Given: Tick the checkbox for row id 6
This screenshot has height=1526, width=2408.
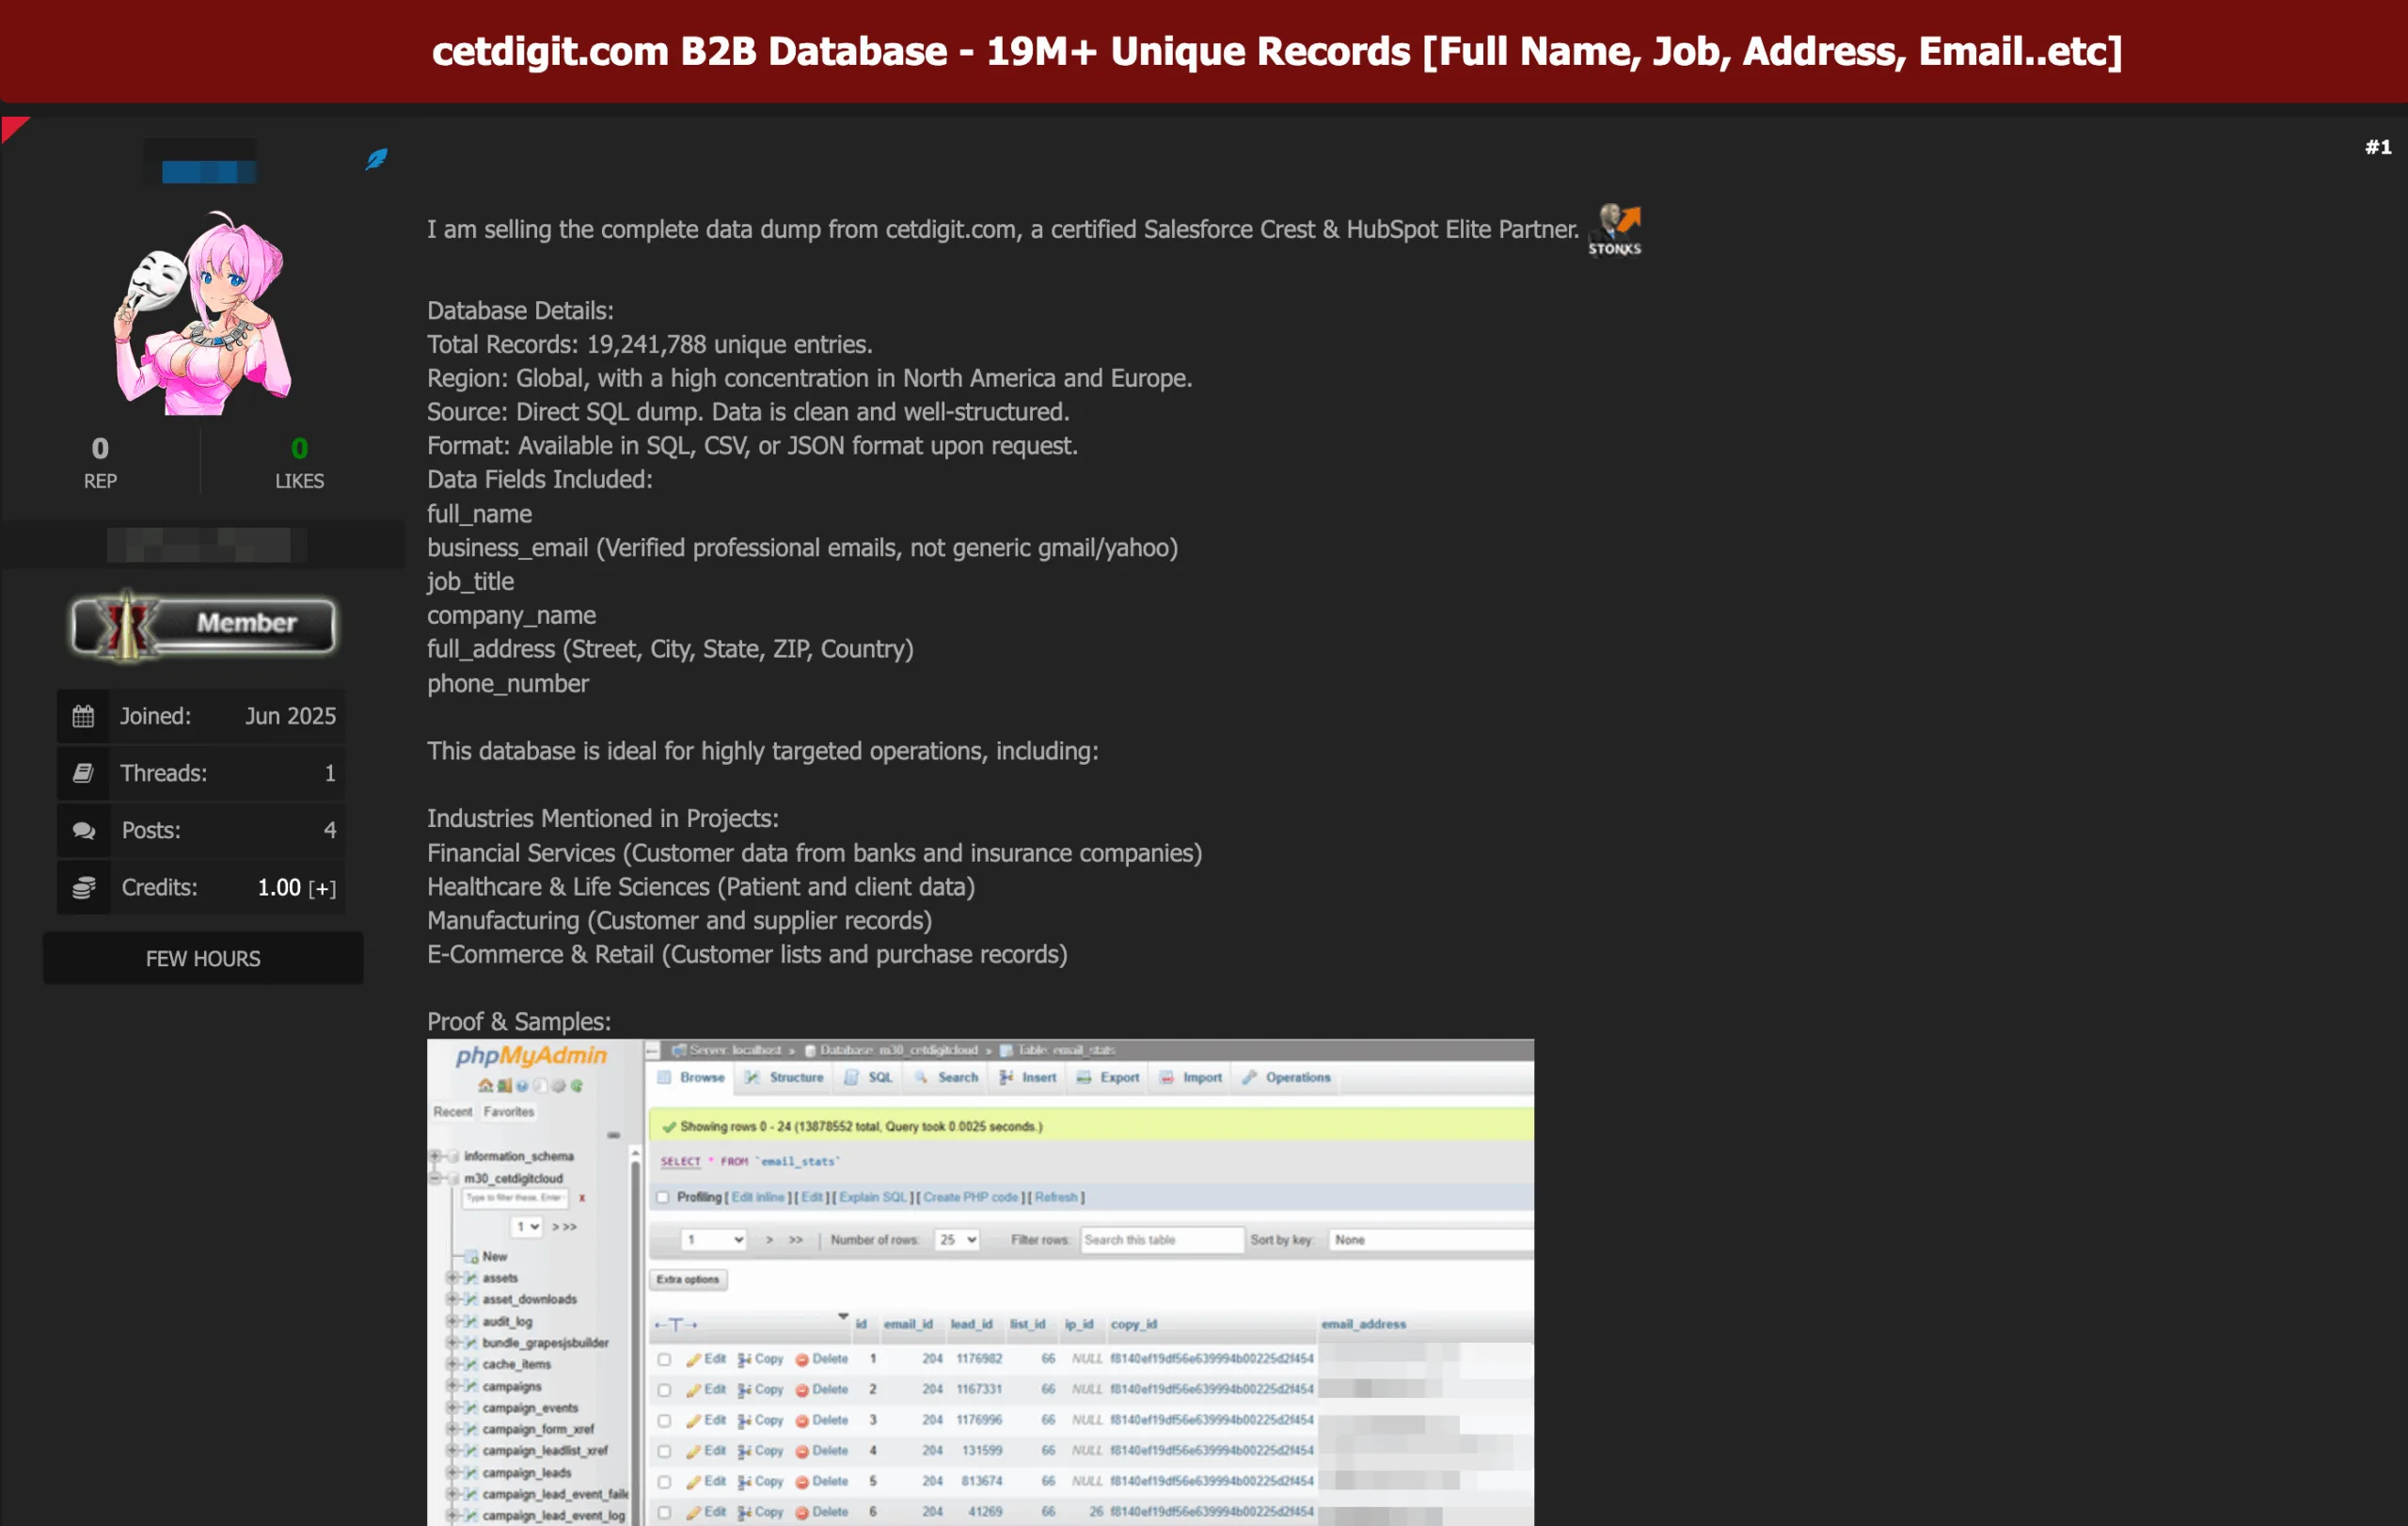Looking at the screenshot, I should [x=664, y=1513].
